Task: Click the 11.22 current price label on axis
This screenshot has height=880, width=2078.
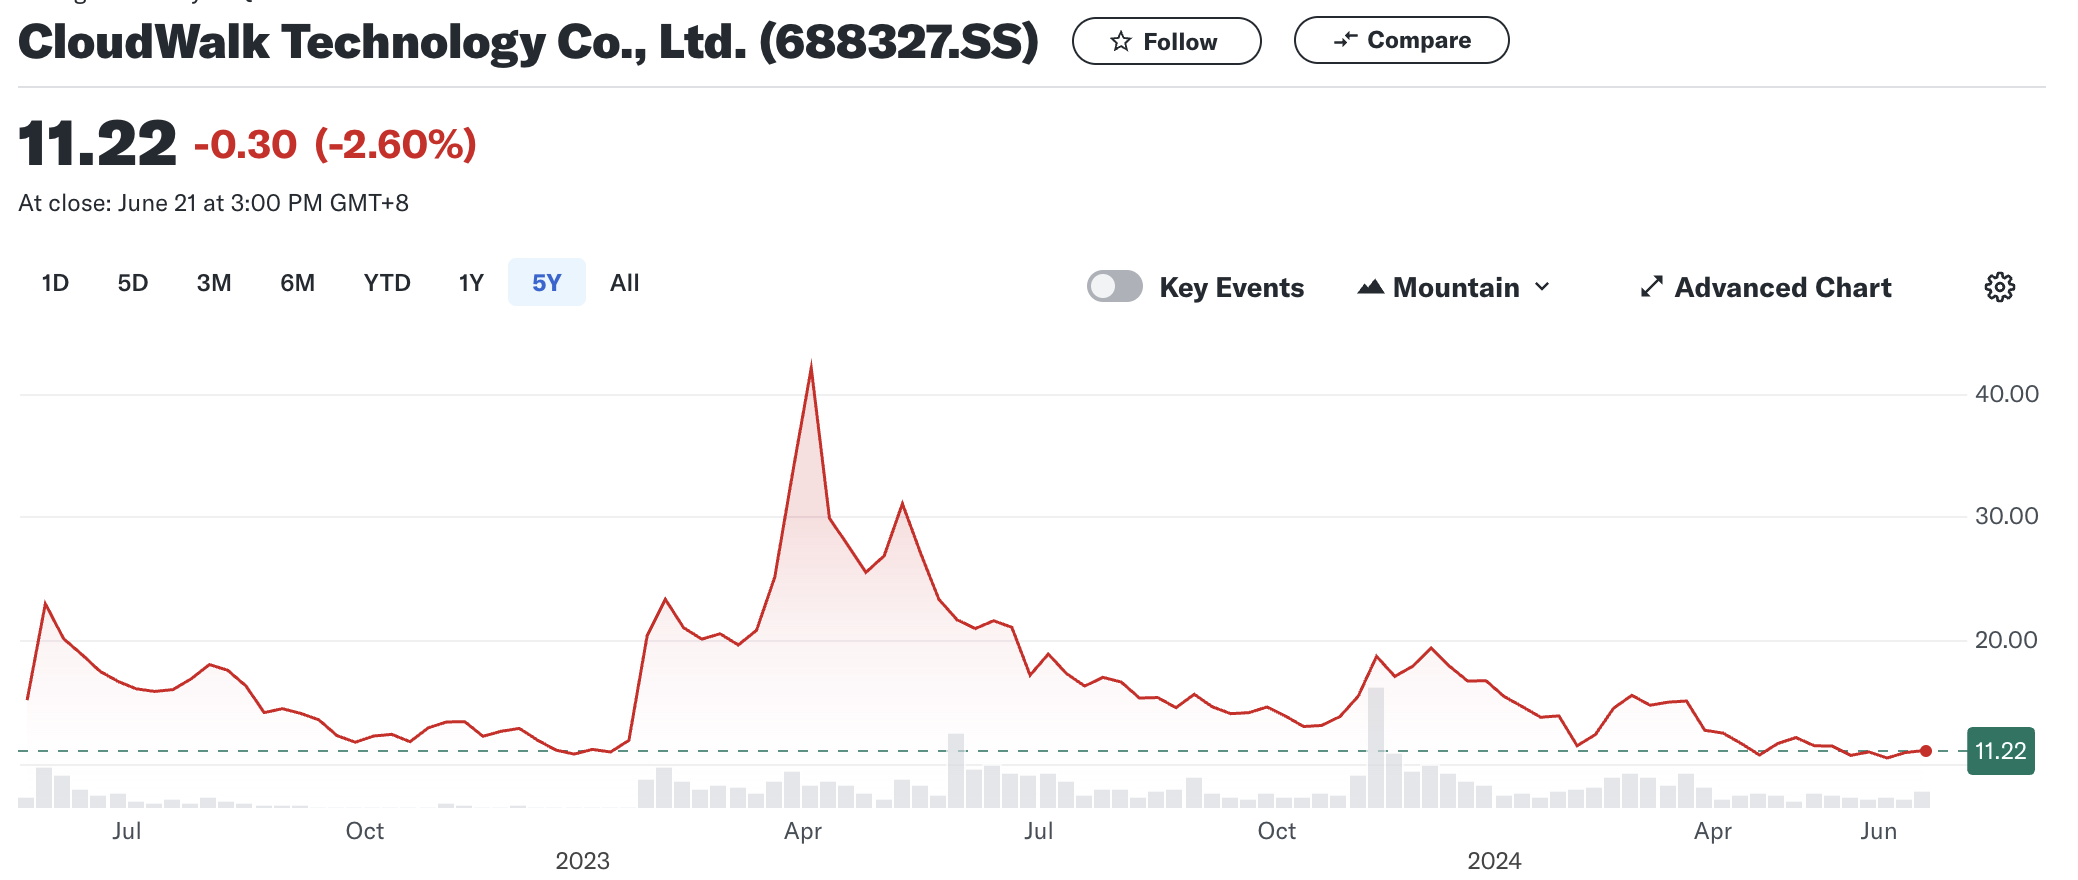Action: (x=2000, y=751)
